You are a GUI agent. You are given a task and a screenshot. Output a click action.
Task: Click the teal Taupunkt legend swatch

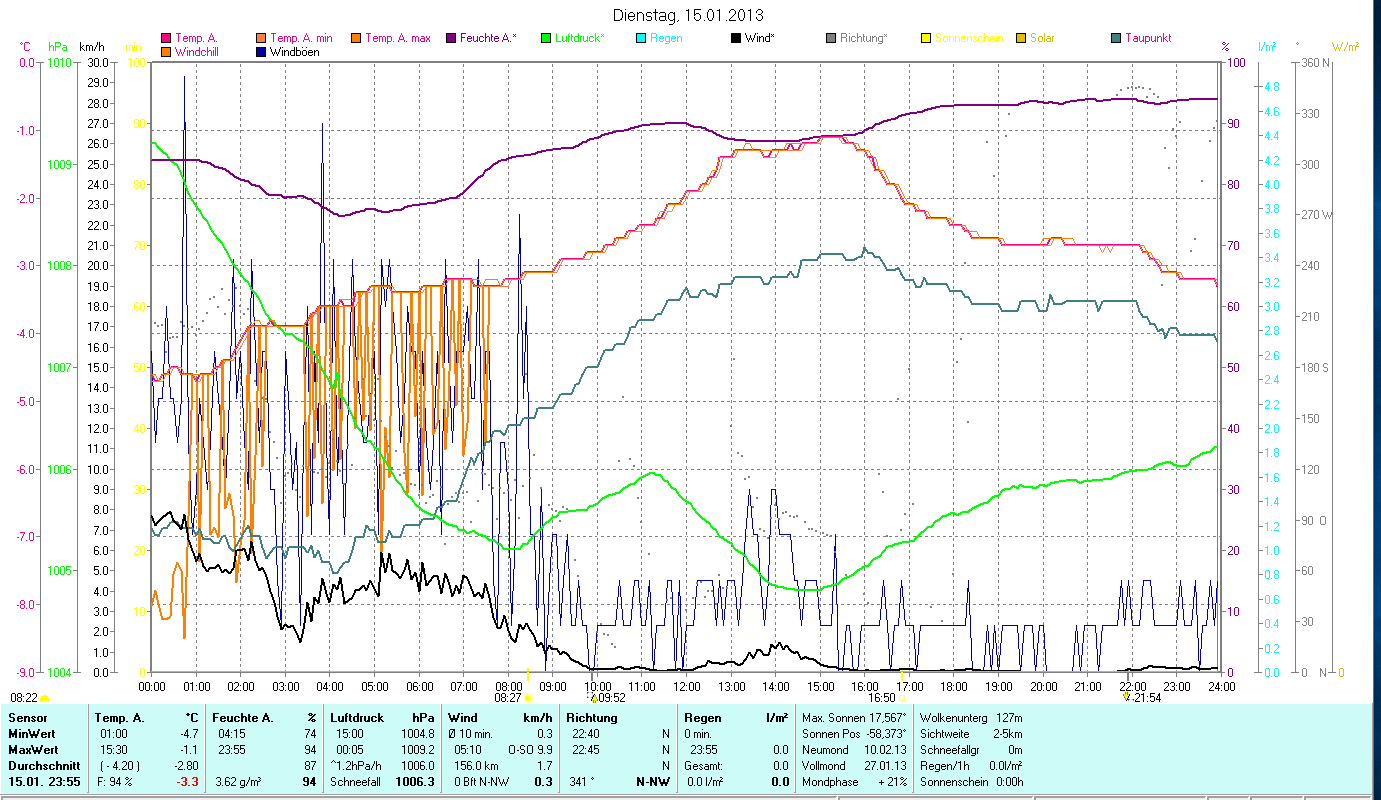tap(1115, 38)
